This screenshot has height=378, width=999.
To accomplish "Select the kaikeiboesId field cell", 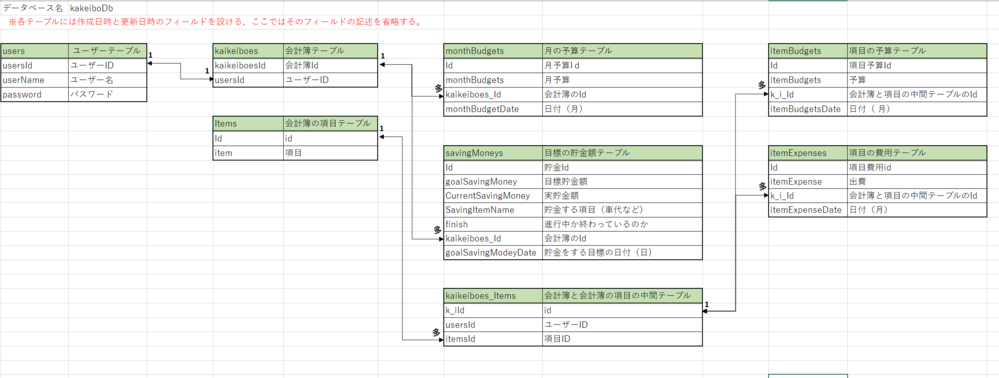I will 247,65.
